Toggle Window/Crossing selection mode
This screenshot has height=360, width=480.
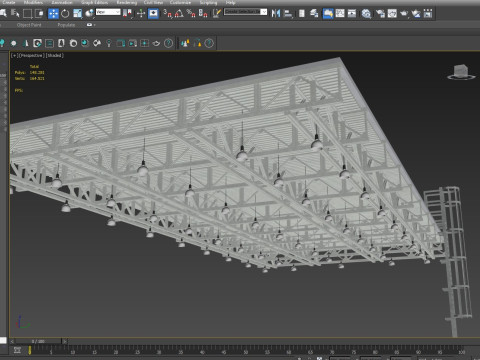(x=39, y=13)
